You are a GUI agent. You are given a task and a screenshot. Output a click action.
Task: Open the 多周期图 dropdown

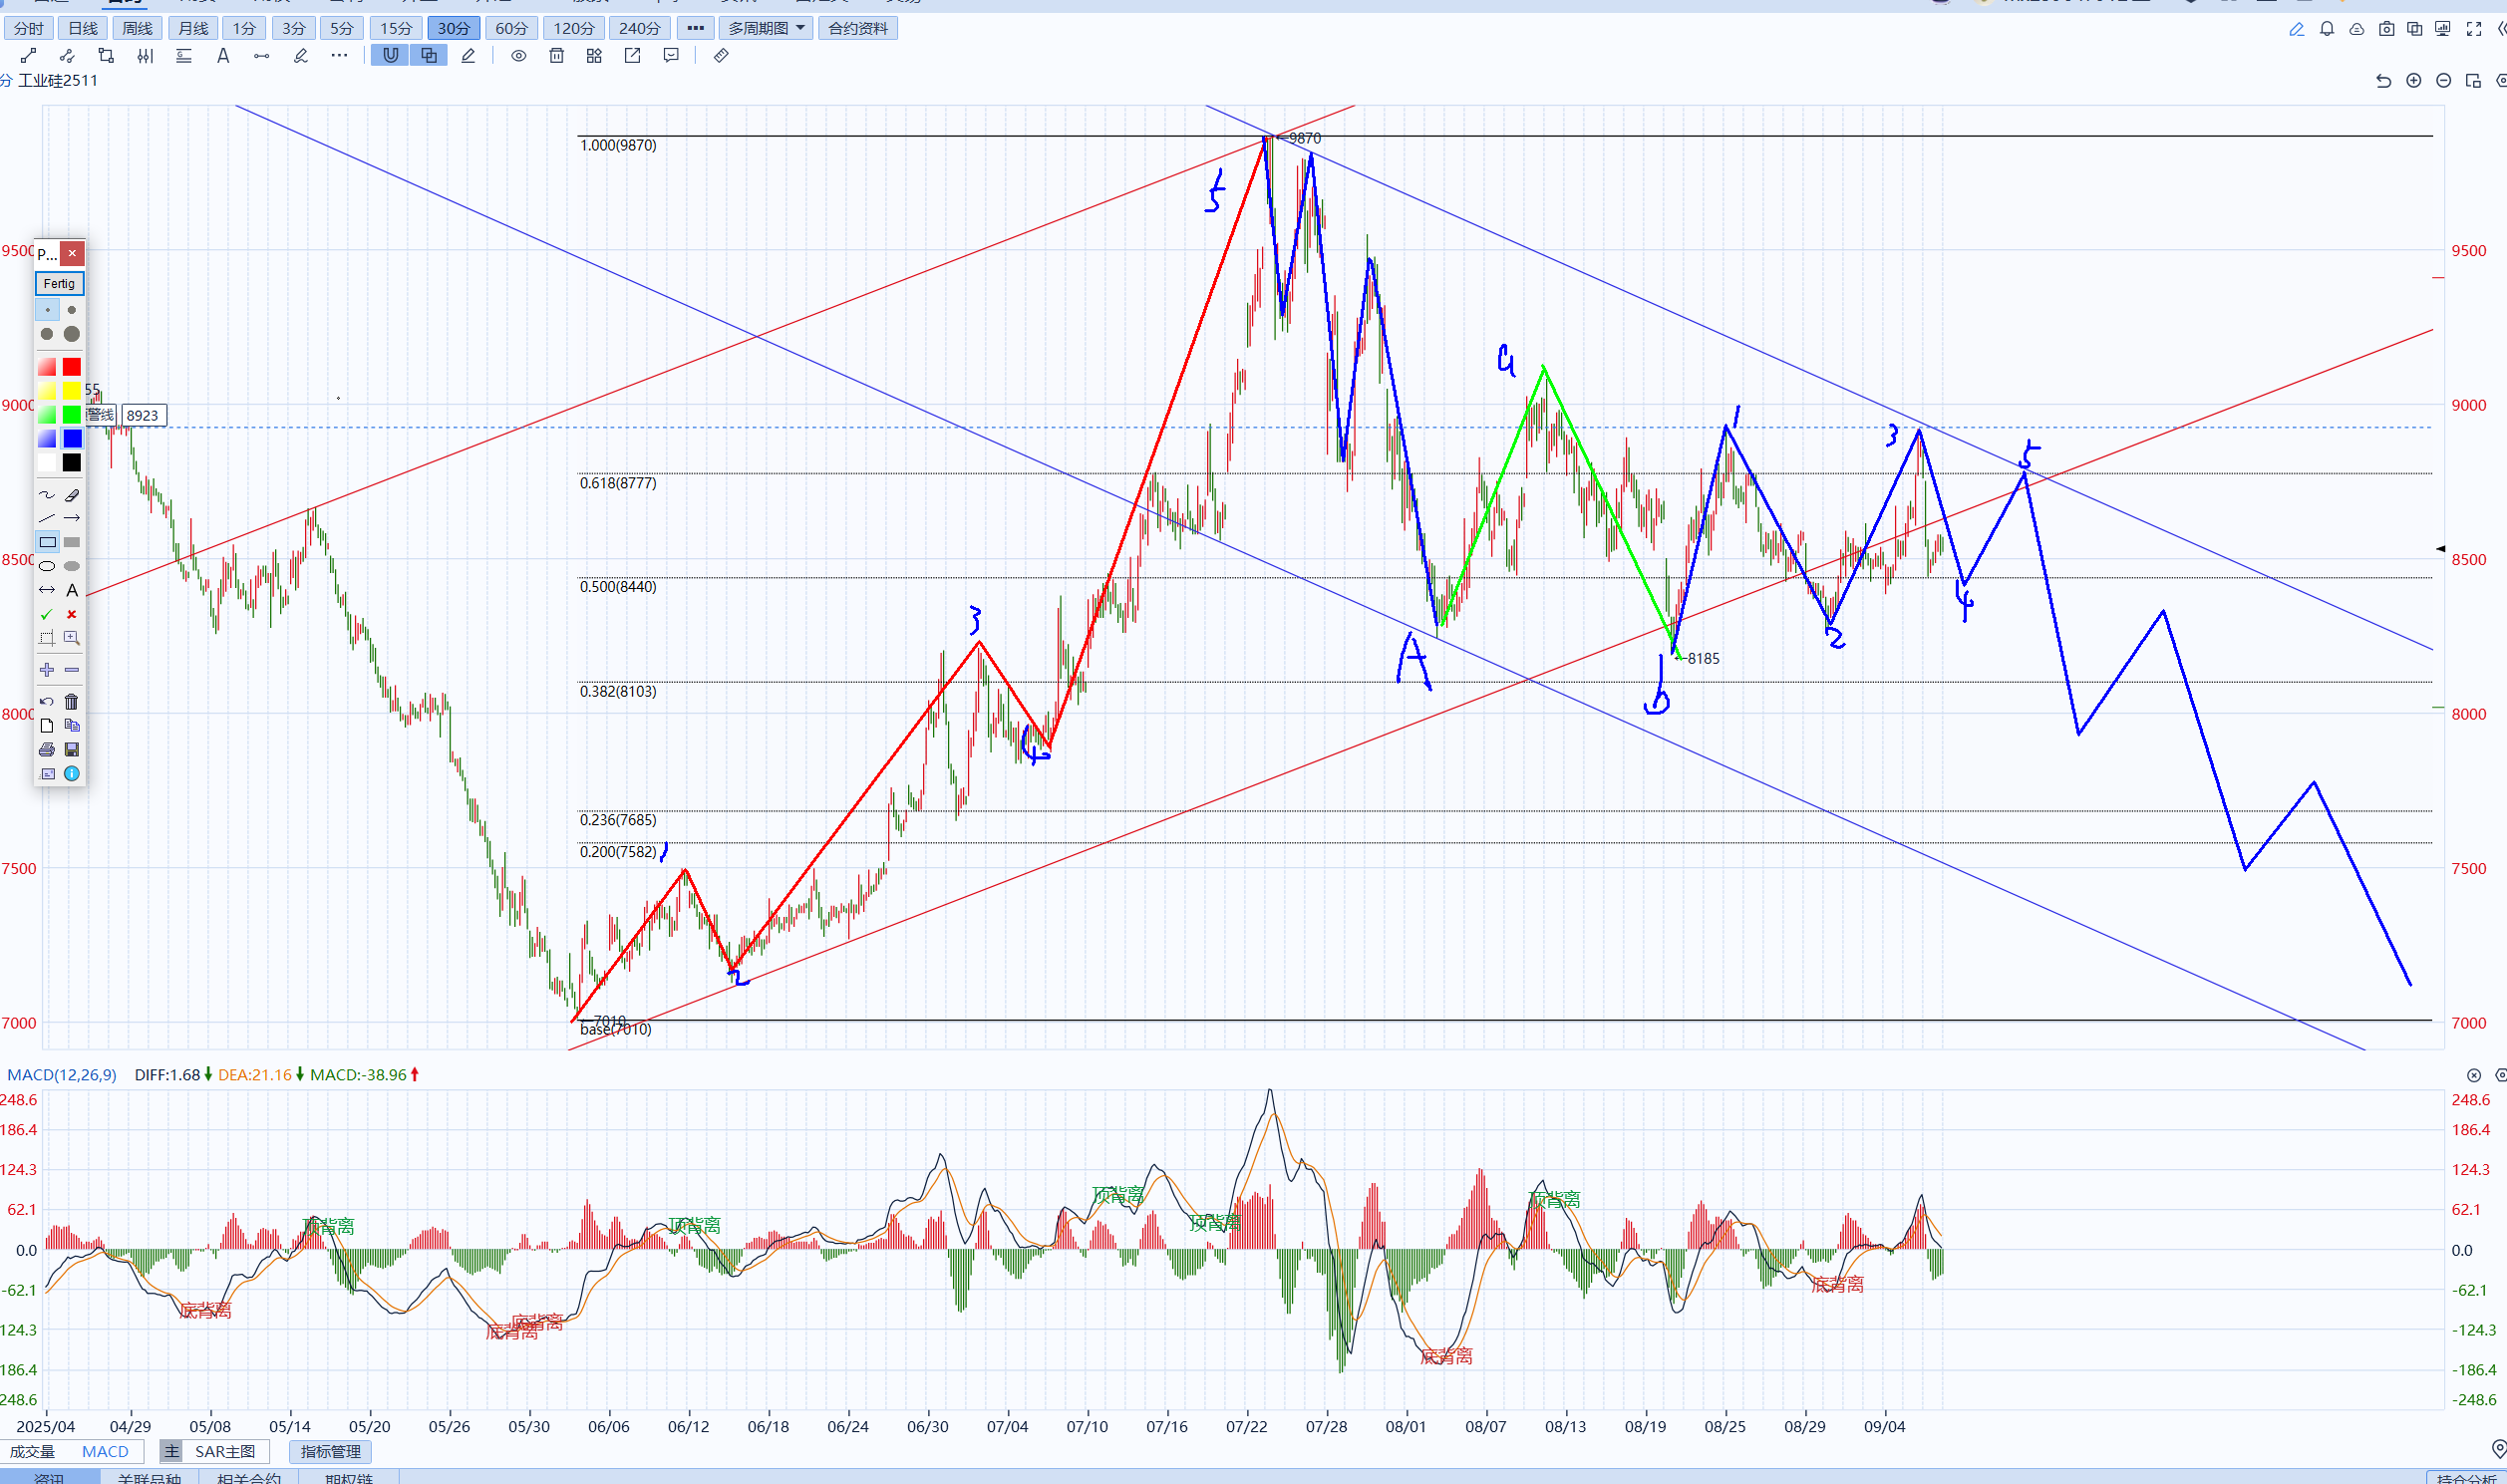coord(765,28)
